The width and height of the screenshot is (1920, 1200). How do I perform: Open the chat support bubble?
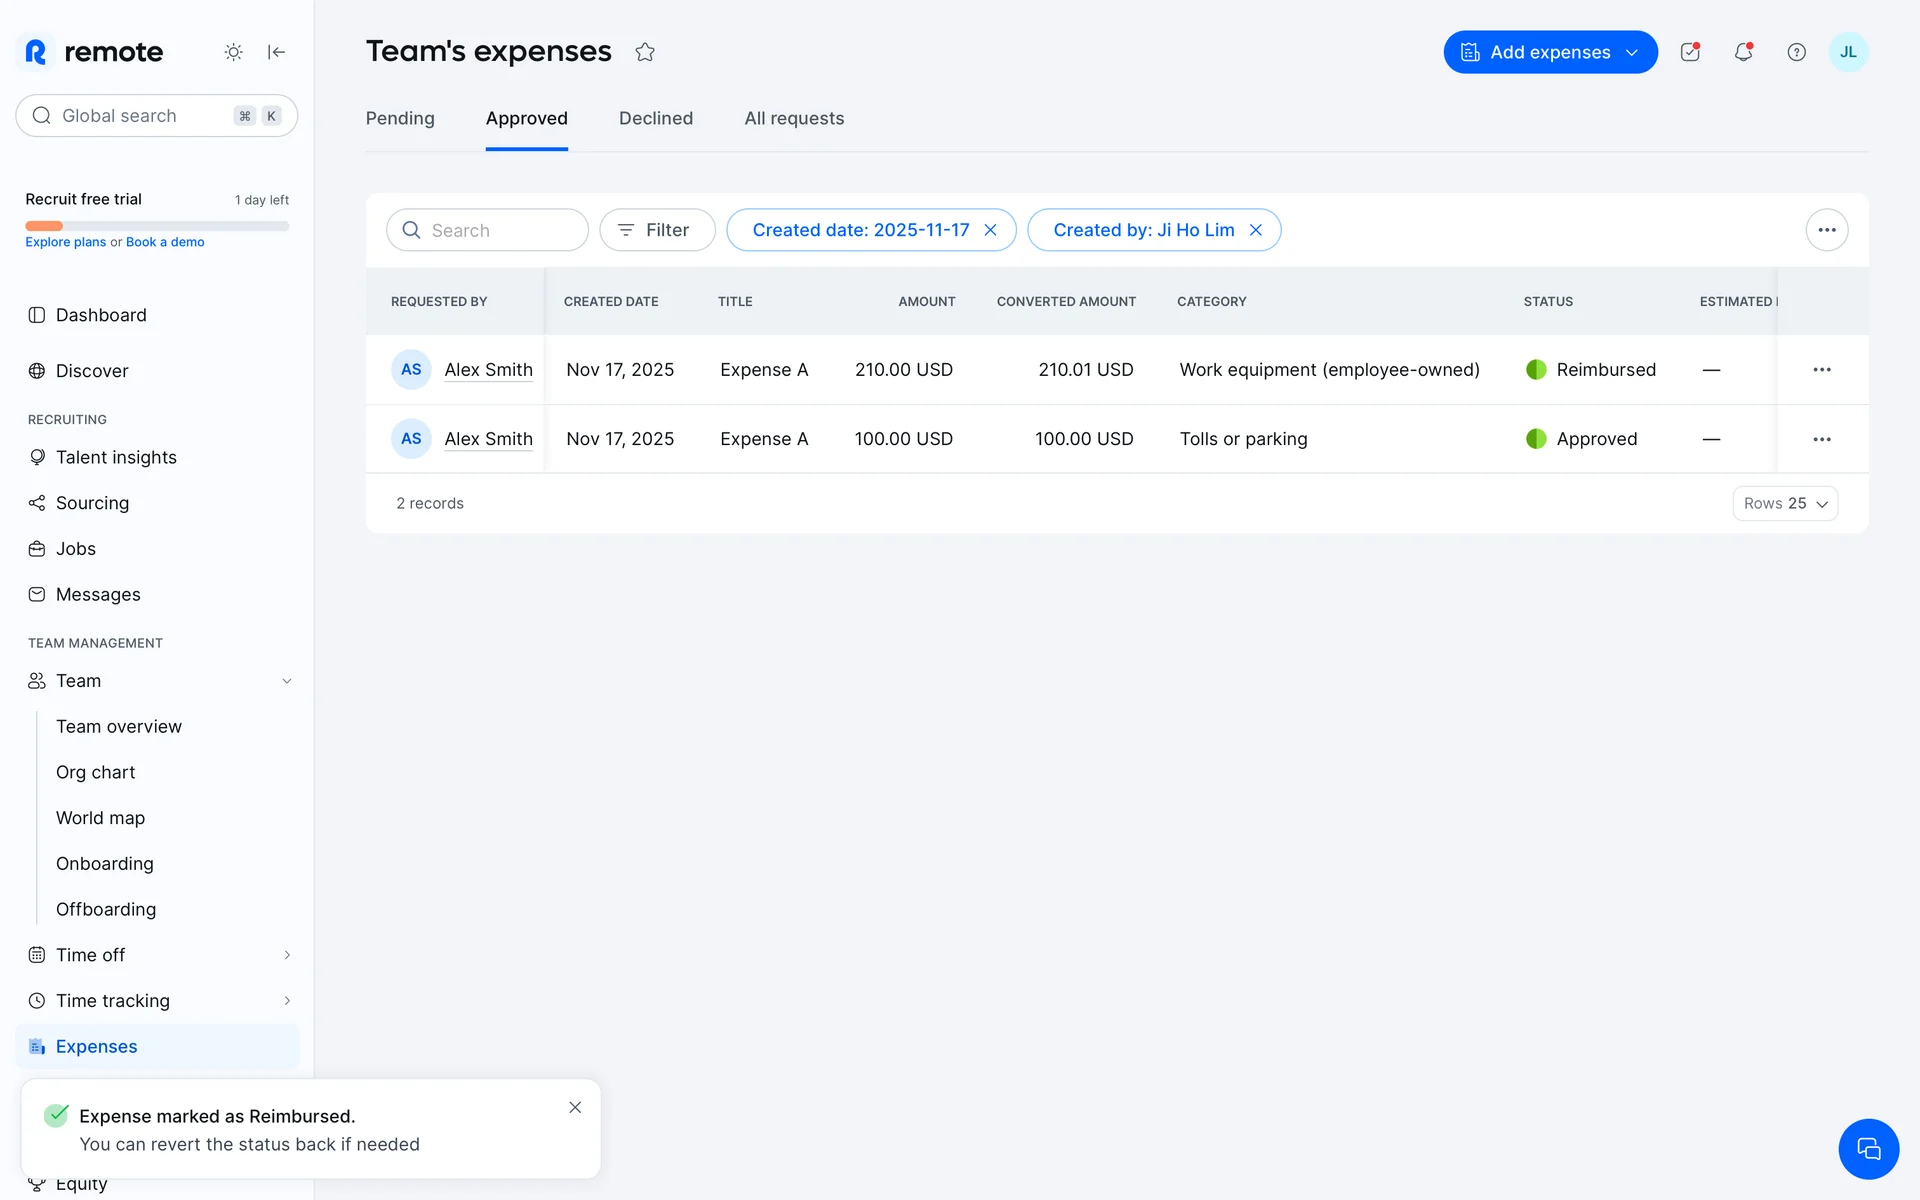click(1868, 1149)
